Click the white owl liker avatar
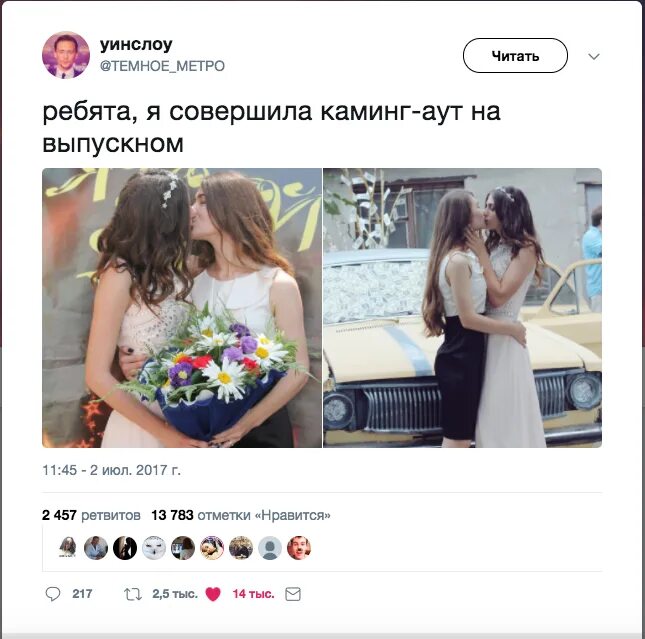This screenshot has width=645, height=639. (154, 548)
